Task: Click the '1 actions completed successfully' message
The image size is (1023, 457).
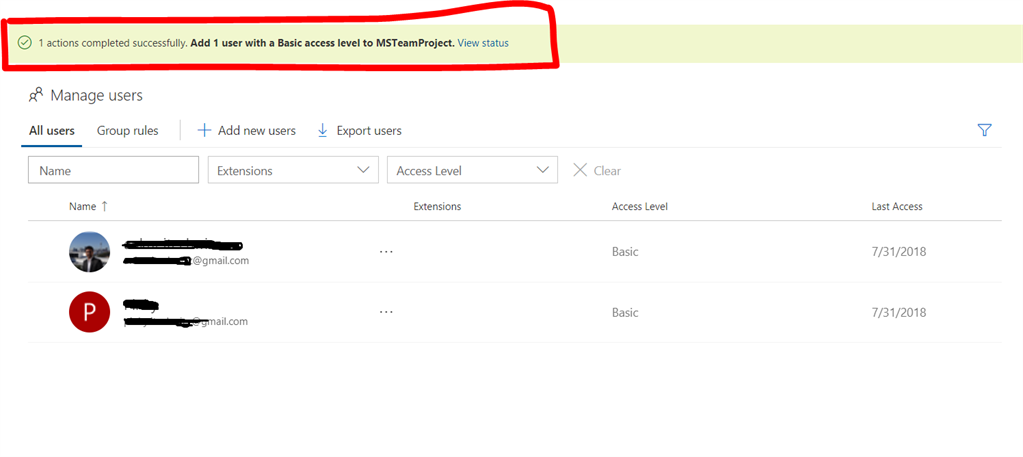Action: point(113,43)
